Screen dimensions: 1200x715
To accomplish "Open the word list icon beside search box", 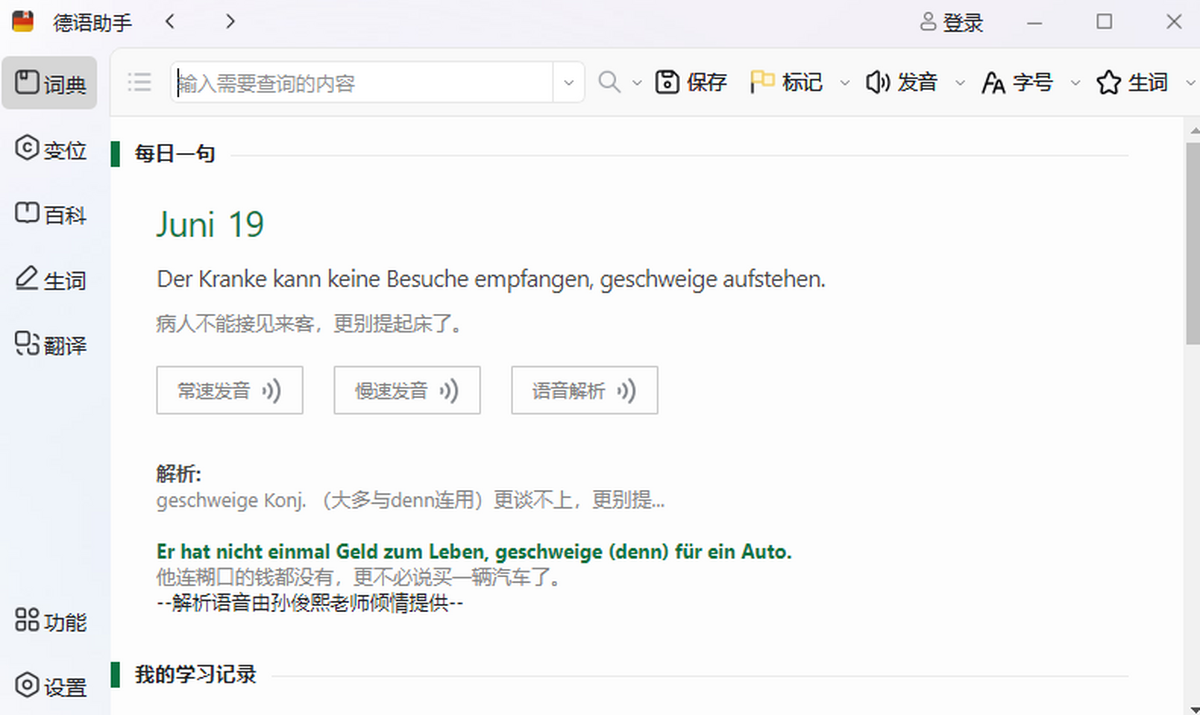I will tap(139, 83).
